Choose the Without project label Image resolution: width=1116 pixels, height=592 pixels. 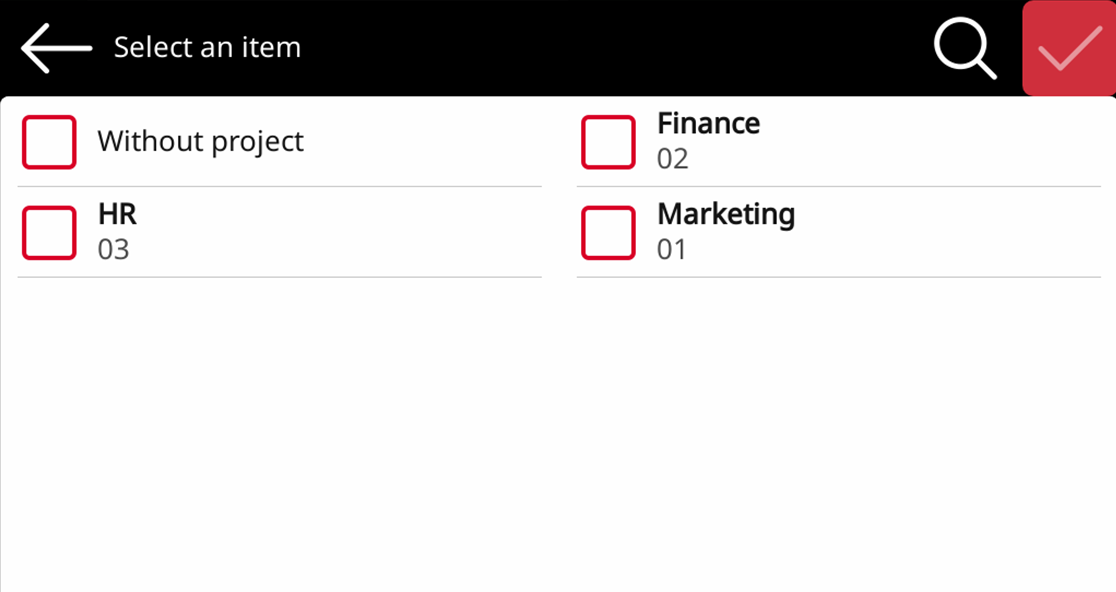[x=200, y=142]
